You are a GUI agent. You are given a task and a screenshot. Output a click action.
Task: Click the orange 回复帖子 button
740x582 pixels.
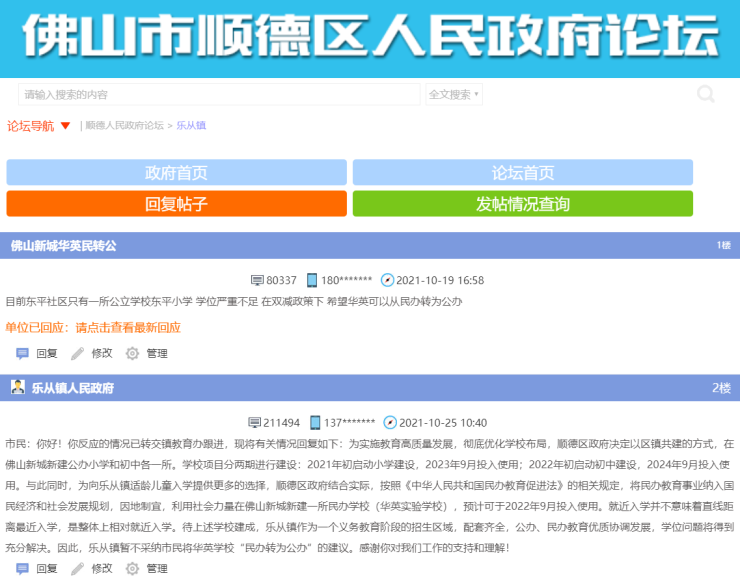pos(176,204)
